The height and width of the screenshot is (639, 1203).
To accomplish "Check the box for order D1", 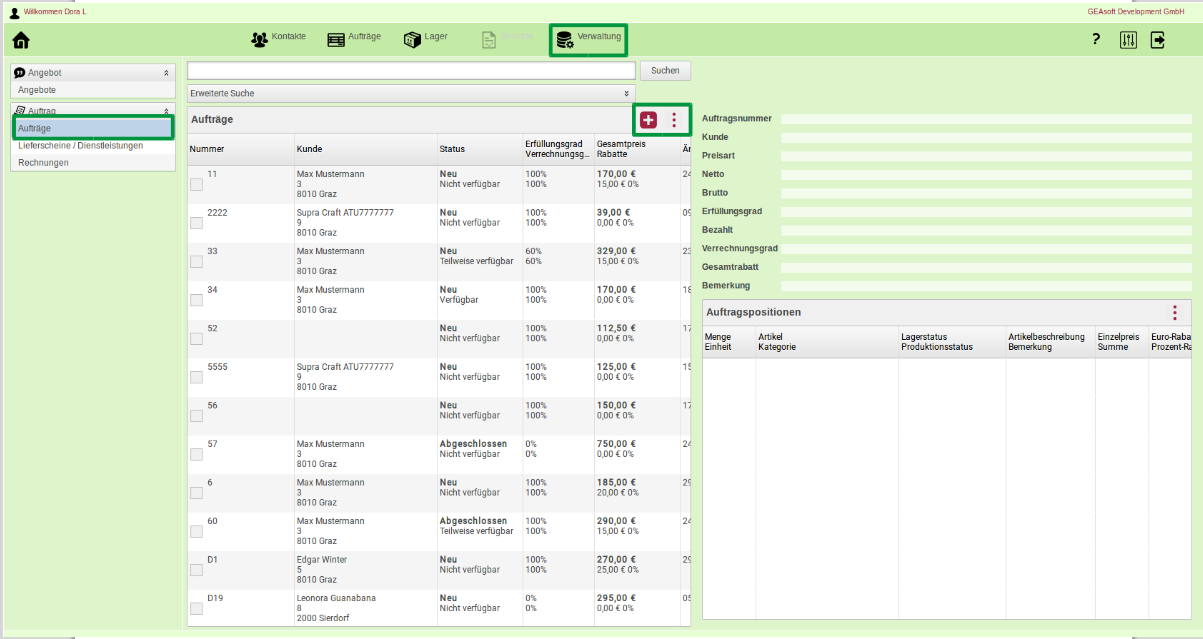I will tap(197, 570).
